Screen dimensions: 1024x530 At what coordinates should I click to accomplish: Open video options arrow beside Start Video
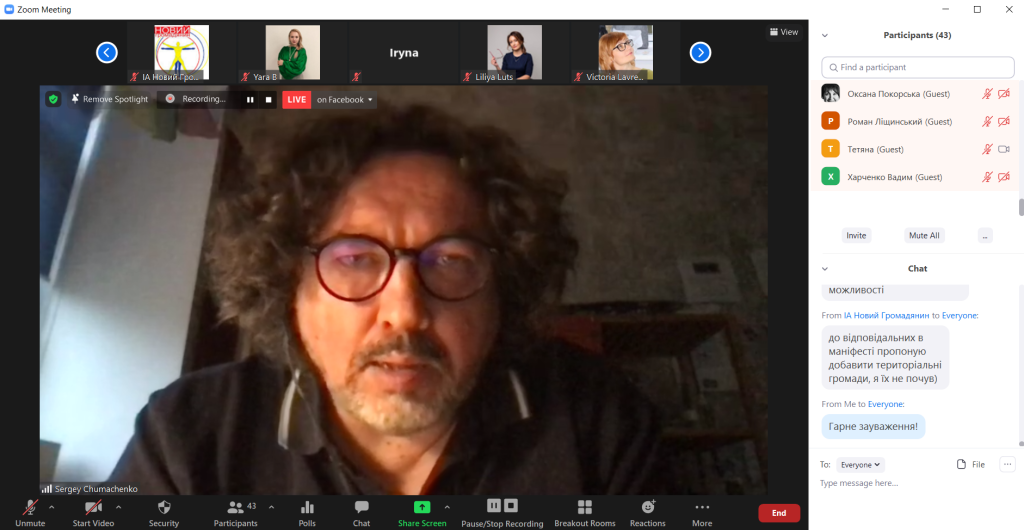118,507
